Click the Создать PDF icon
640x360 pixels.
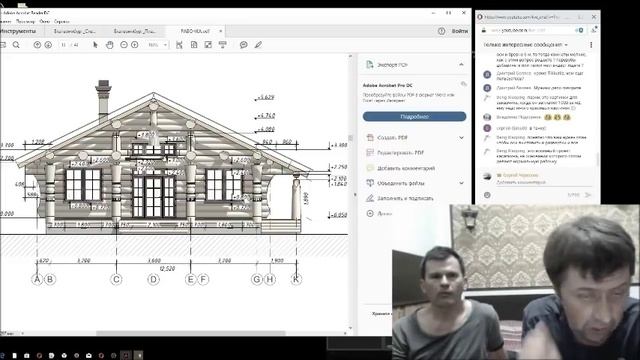pyautogui.click(x=370, y=138)
